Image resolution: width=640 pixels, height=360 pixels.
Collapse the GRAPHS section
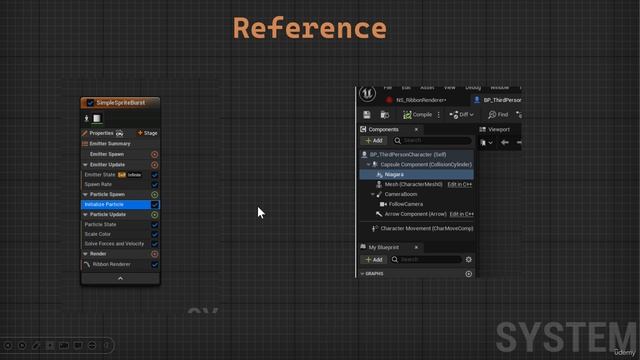(362, 274)
